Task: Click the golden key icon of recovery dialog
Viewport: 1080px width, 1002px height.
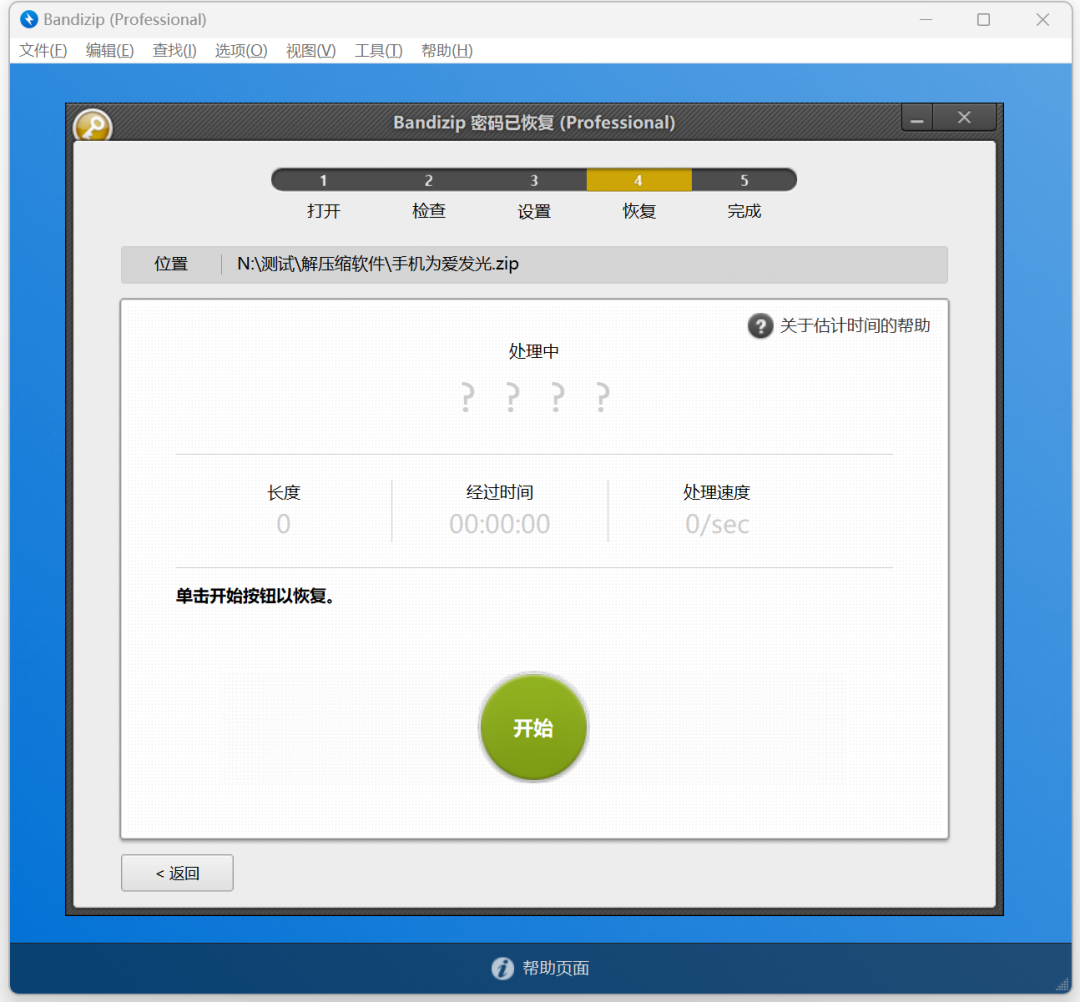Action: [92, 126]
